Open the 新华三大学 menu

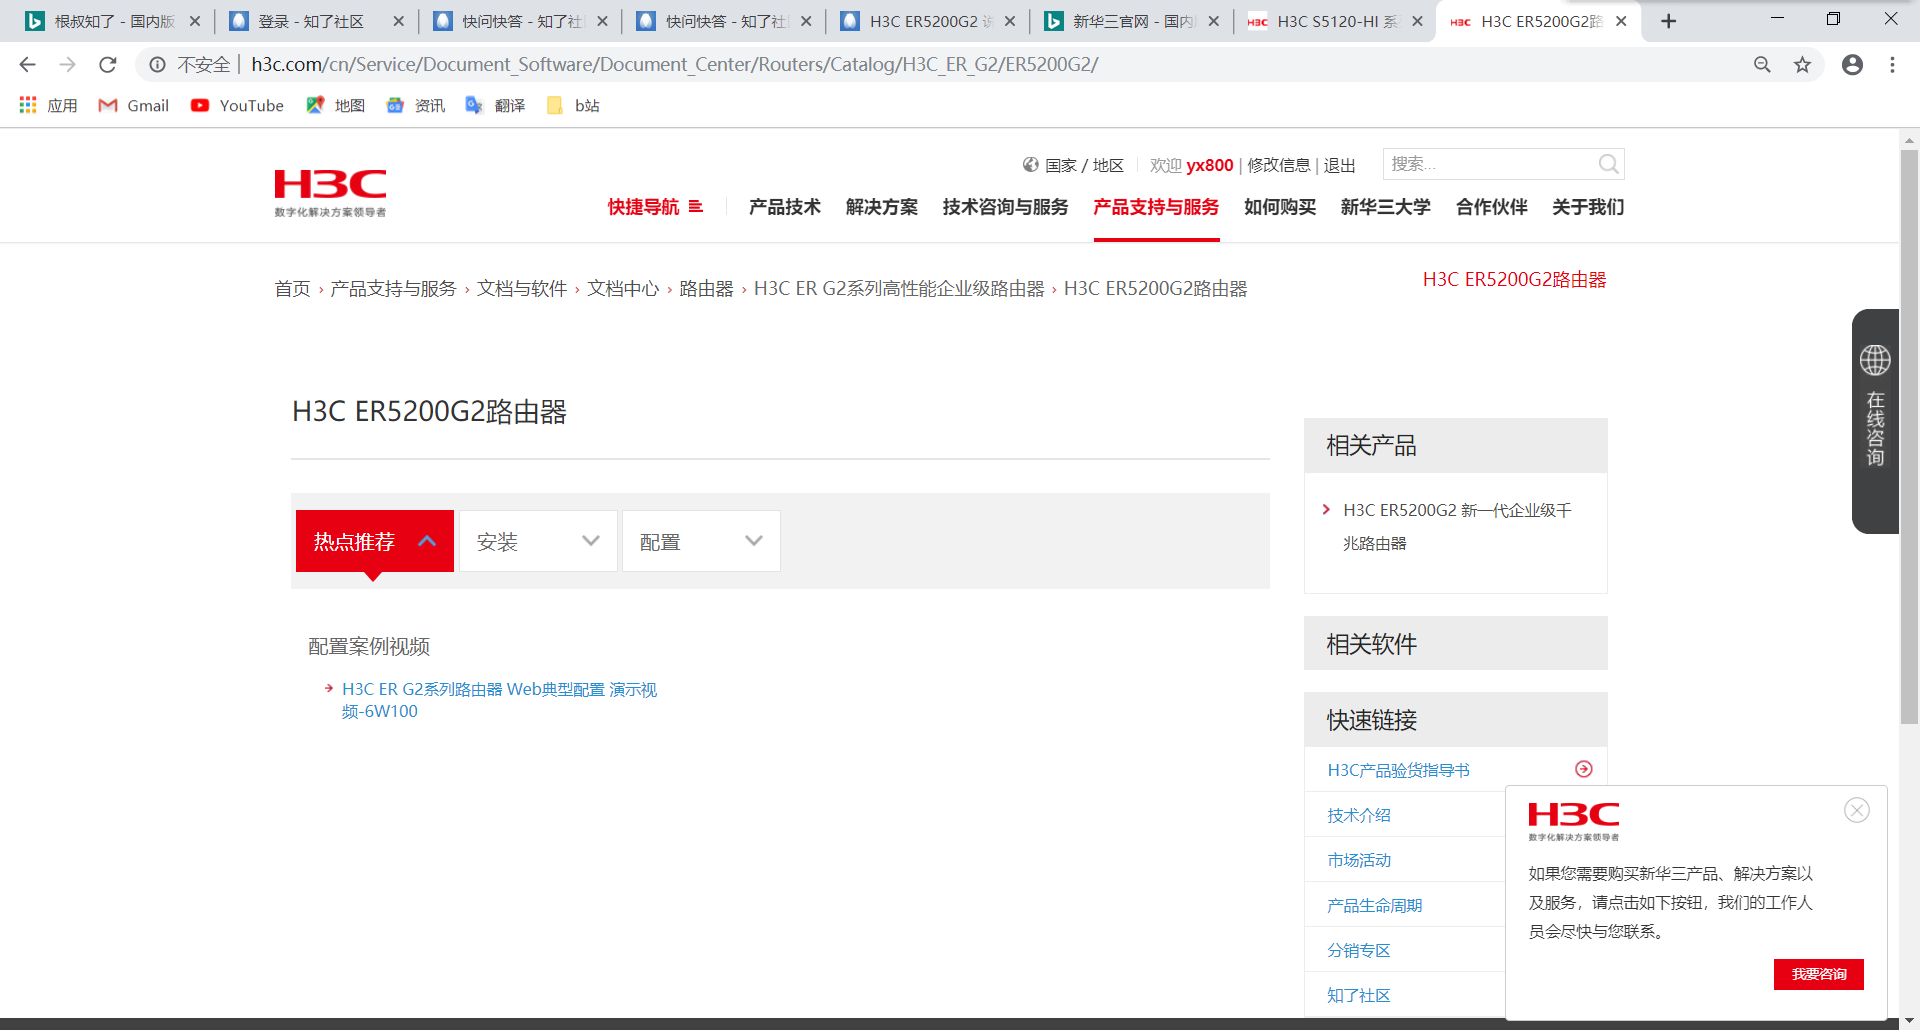1386,207
